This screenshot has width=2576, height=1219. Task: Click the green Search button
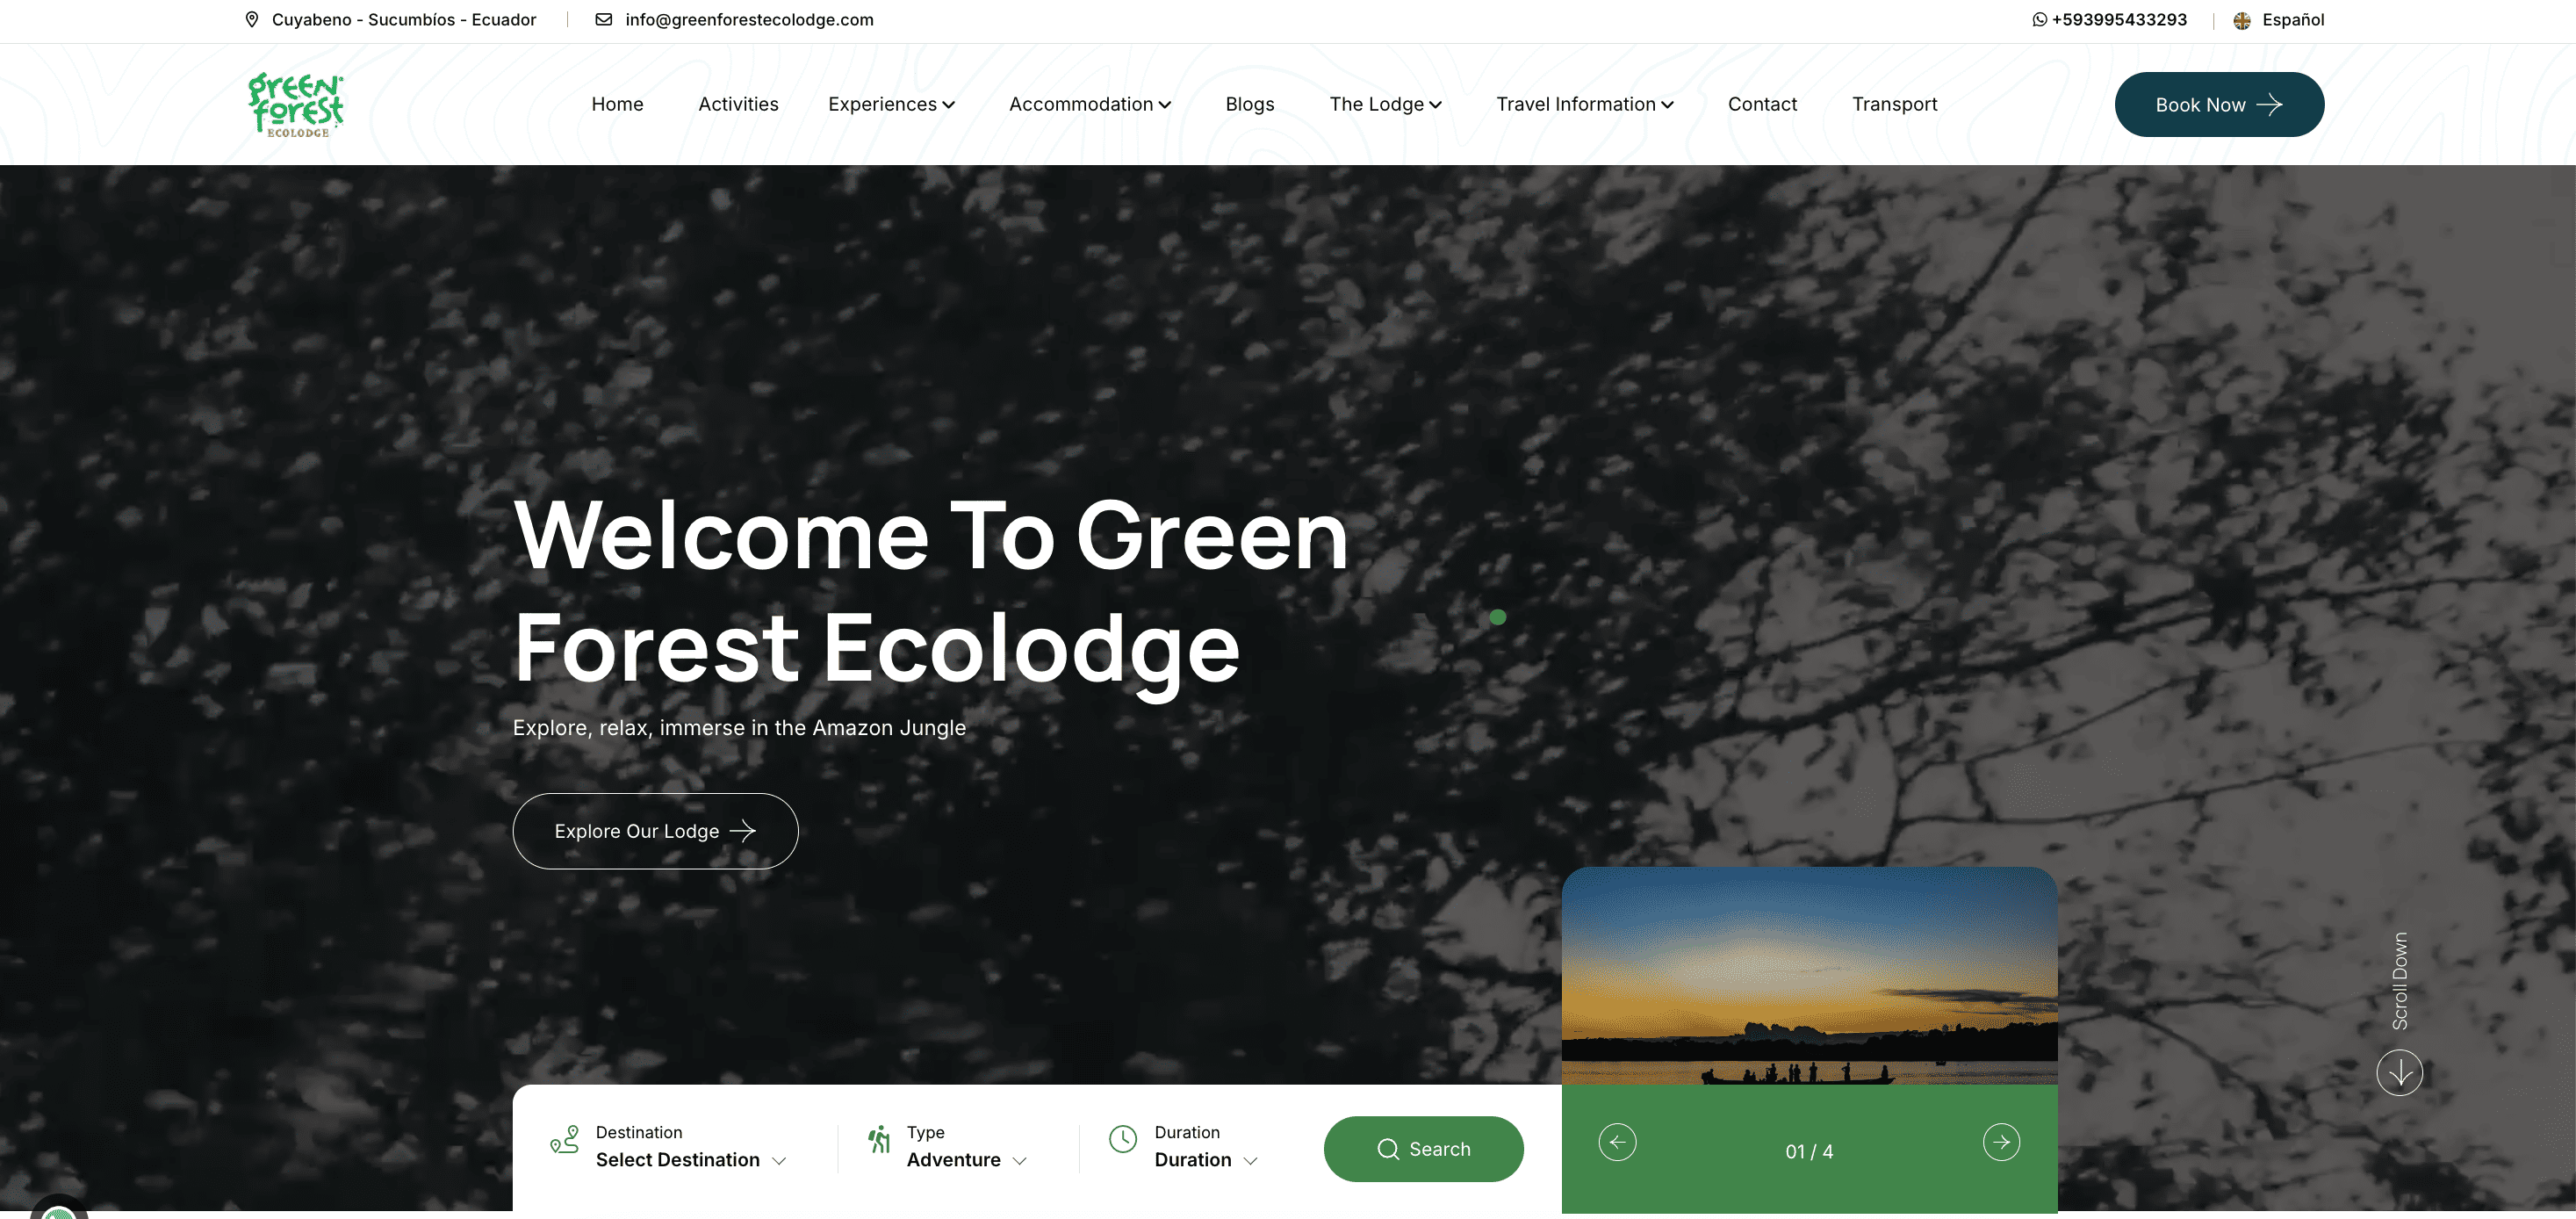[1423, 1149]
